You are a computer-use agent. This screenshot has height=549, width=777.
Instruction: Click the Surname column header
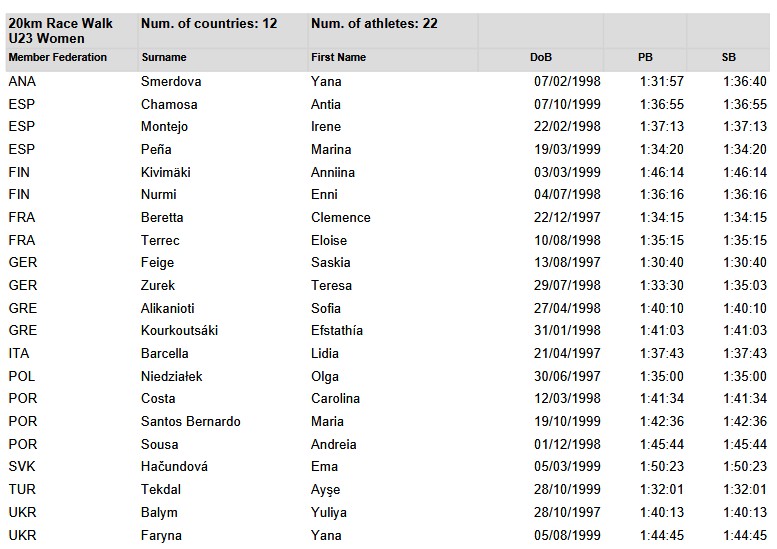point(164,57)
